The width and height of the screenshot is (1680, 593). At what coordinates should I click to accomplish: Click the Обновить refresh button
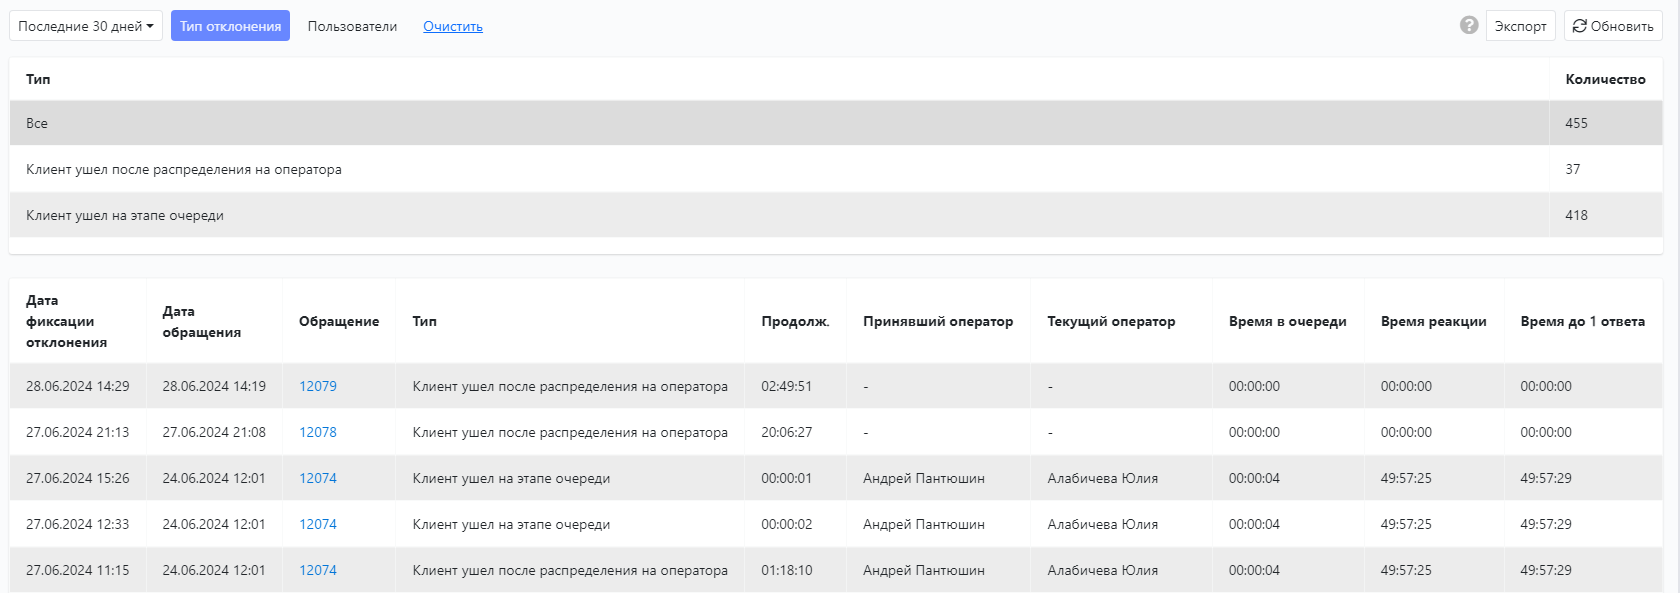click(x=1613, y=26)
